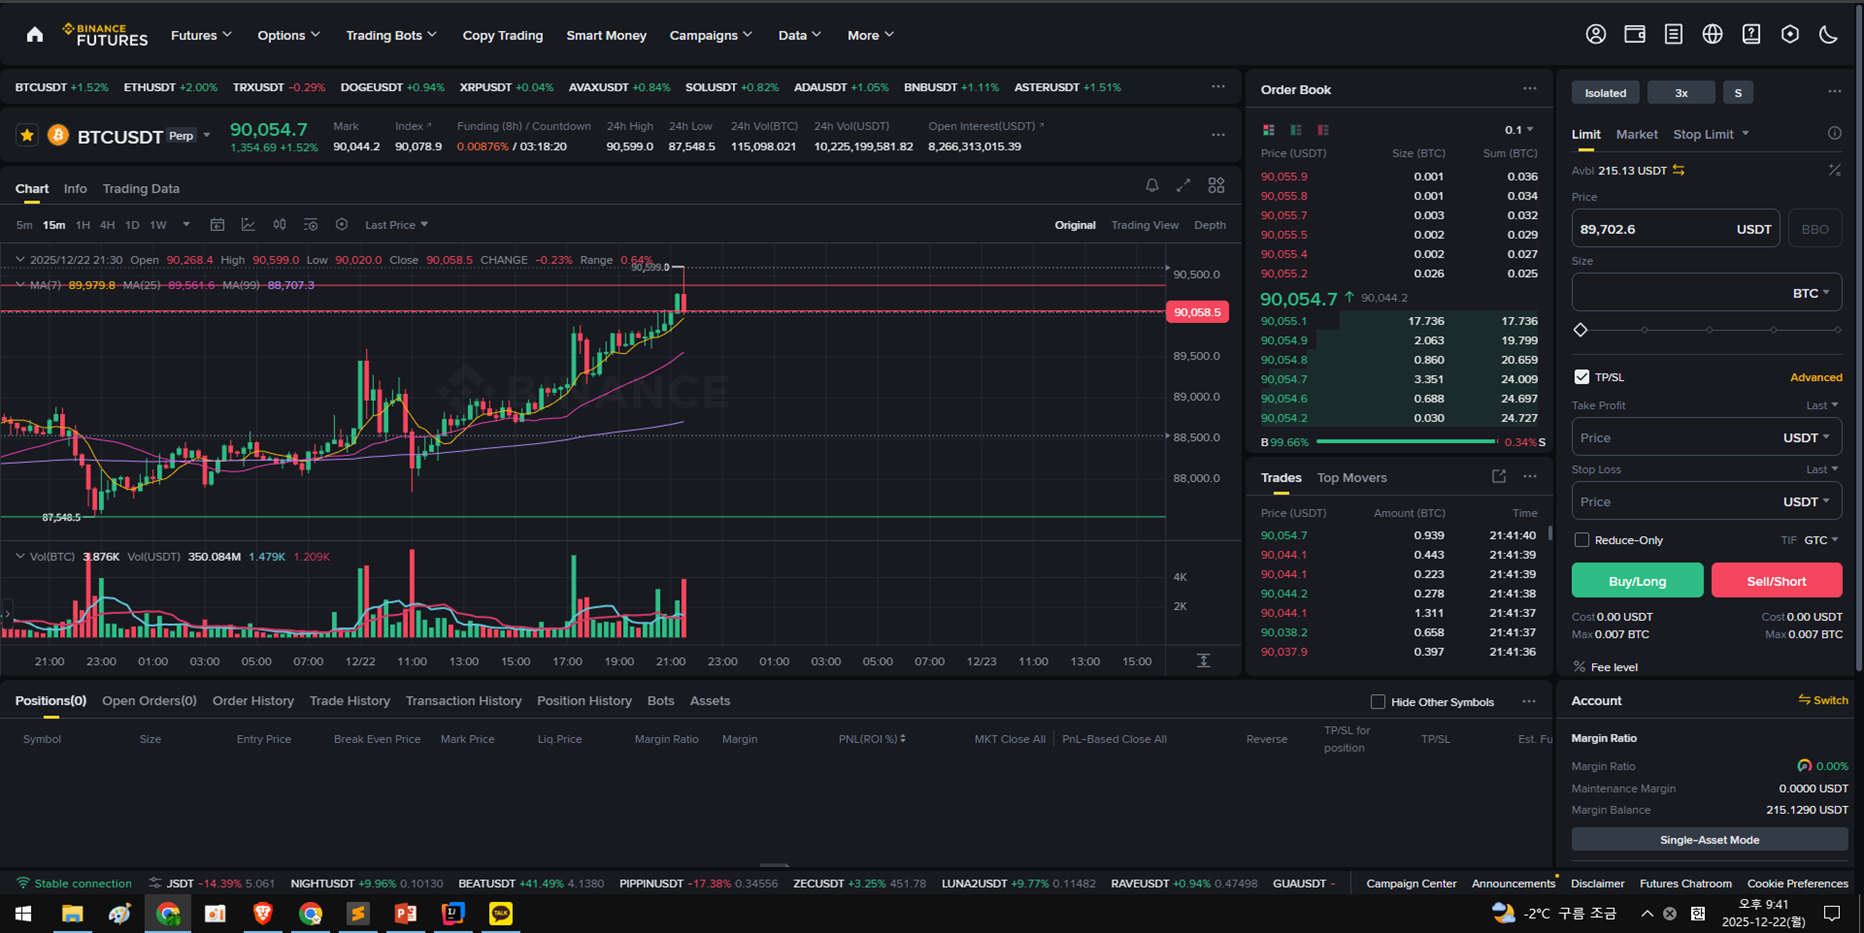Open Take Profit Last trigger dropdown
Screen dimensions: 1864x933
(x=1821, y=405)
